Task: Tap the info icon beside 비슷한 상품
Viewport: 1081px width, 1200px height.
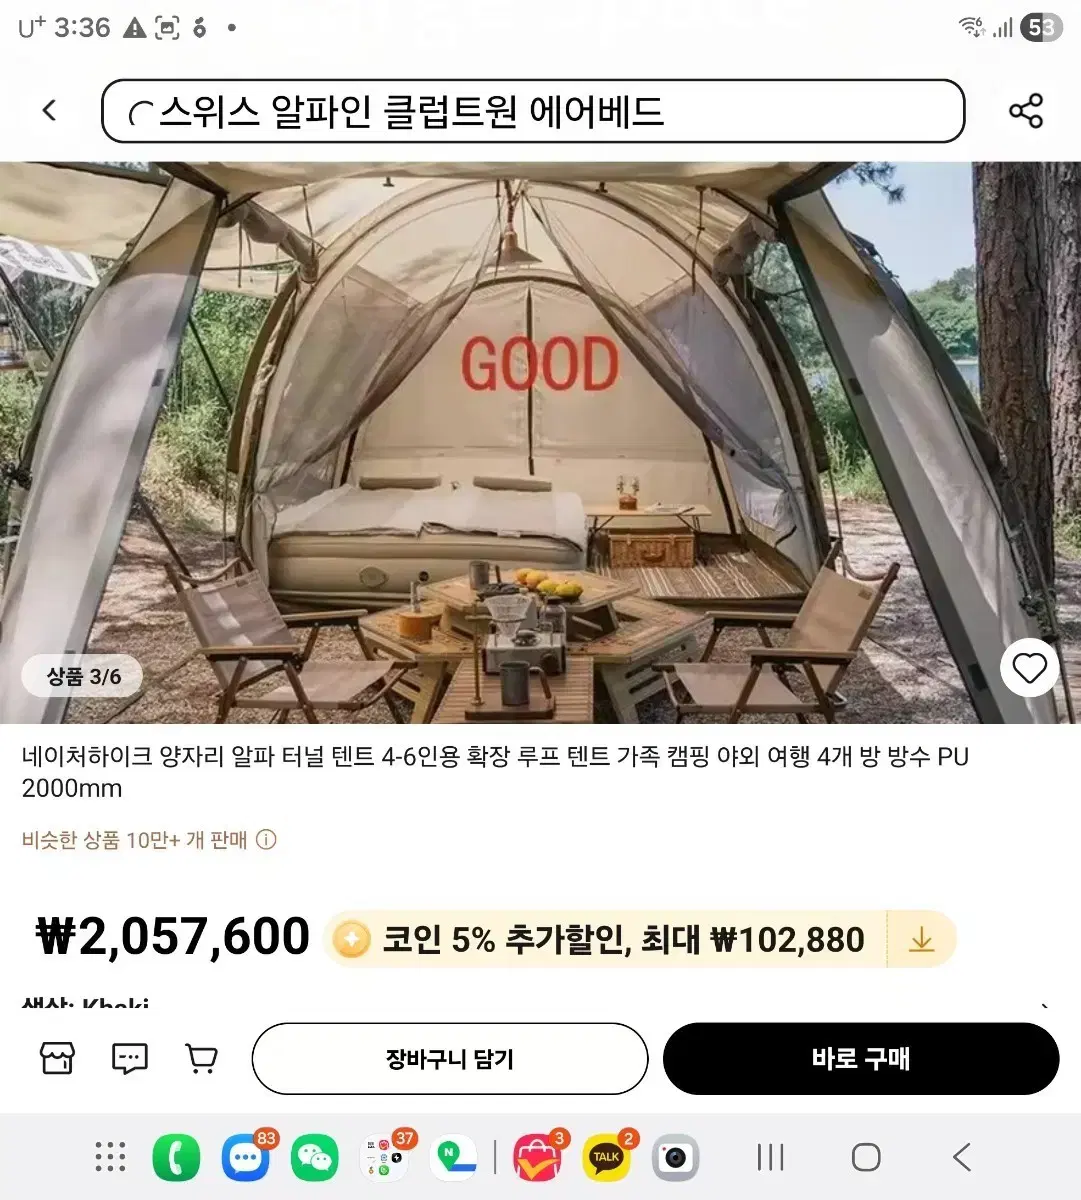Action: pyautogui.click(x=266, y=840)
